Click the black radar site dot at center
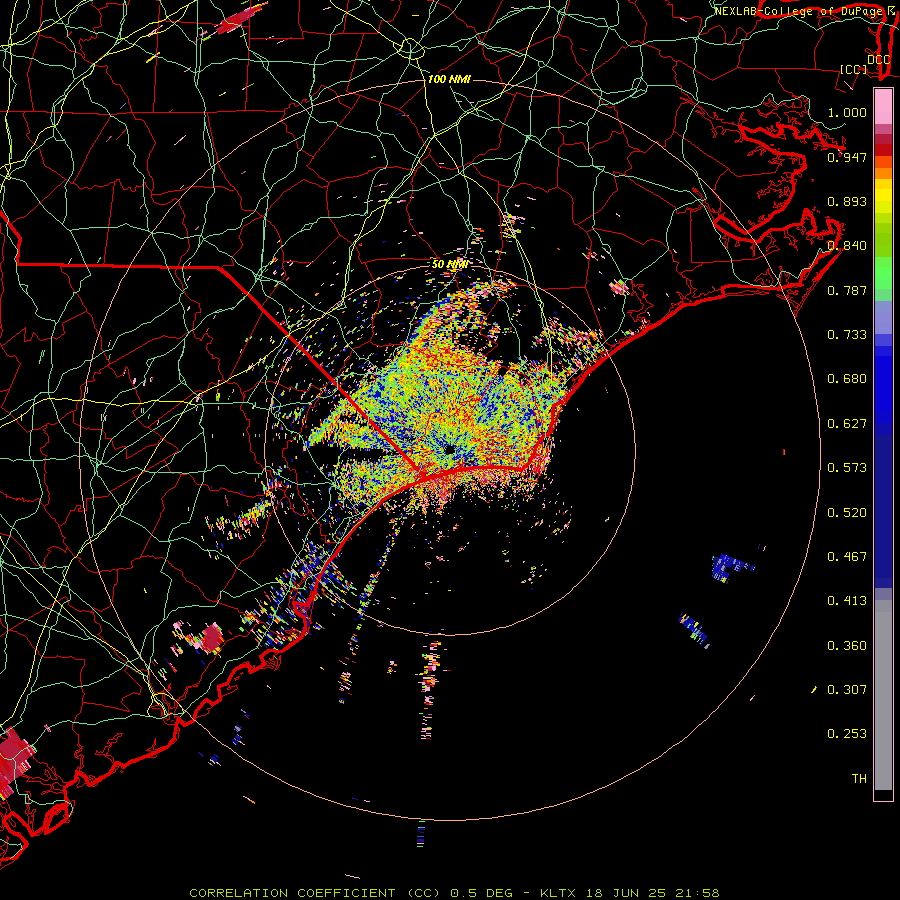Screen dimensions: 900x900 [449, 449]
